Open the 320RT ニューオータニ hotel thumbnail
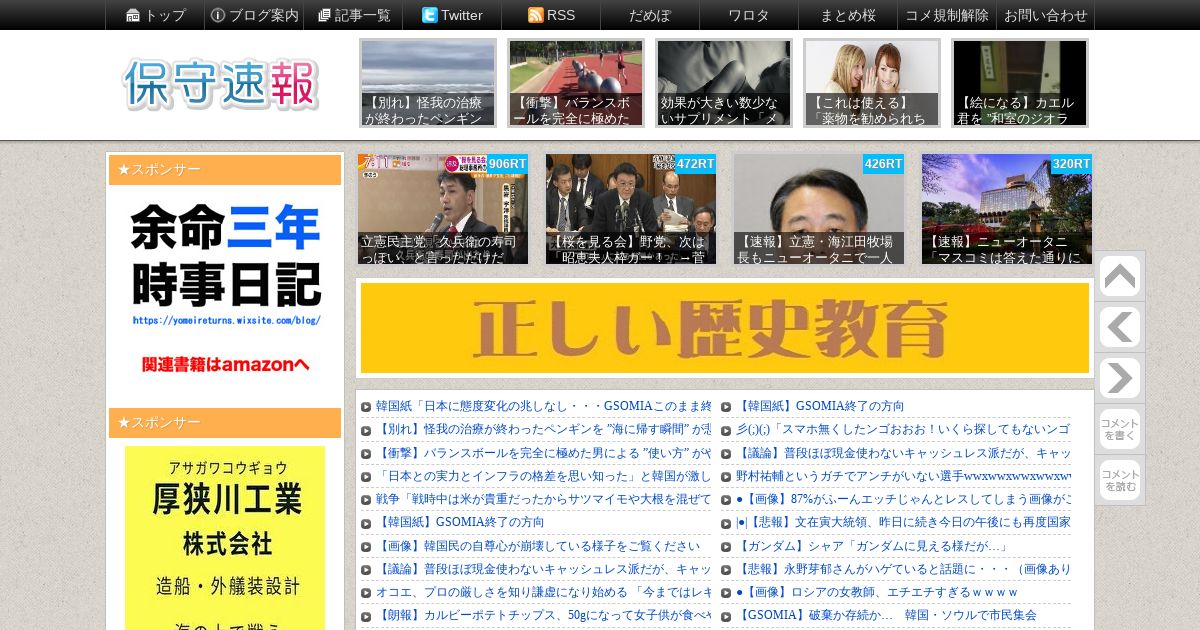The image size is (1200, 630). point(1007,209)
